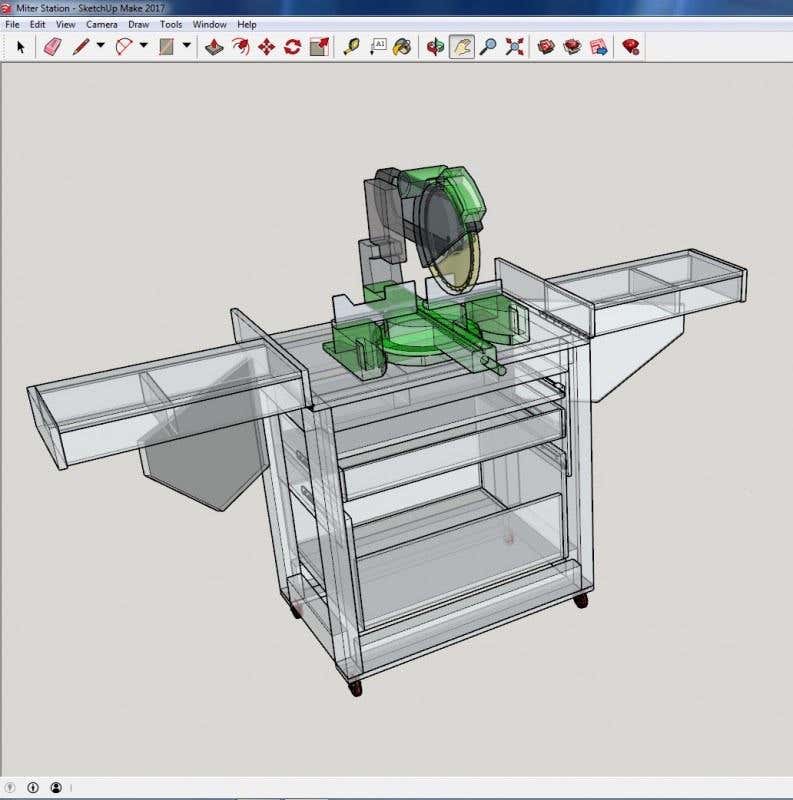Open the Shape tool dropdown arrow
This screenshot has height=800, width=793.
tap(187, 46)
